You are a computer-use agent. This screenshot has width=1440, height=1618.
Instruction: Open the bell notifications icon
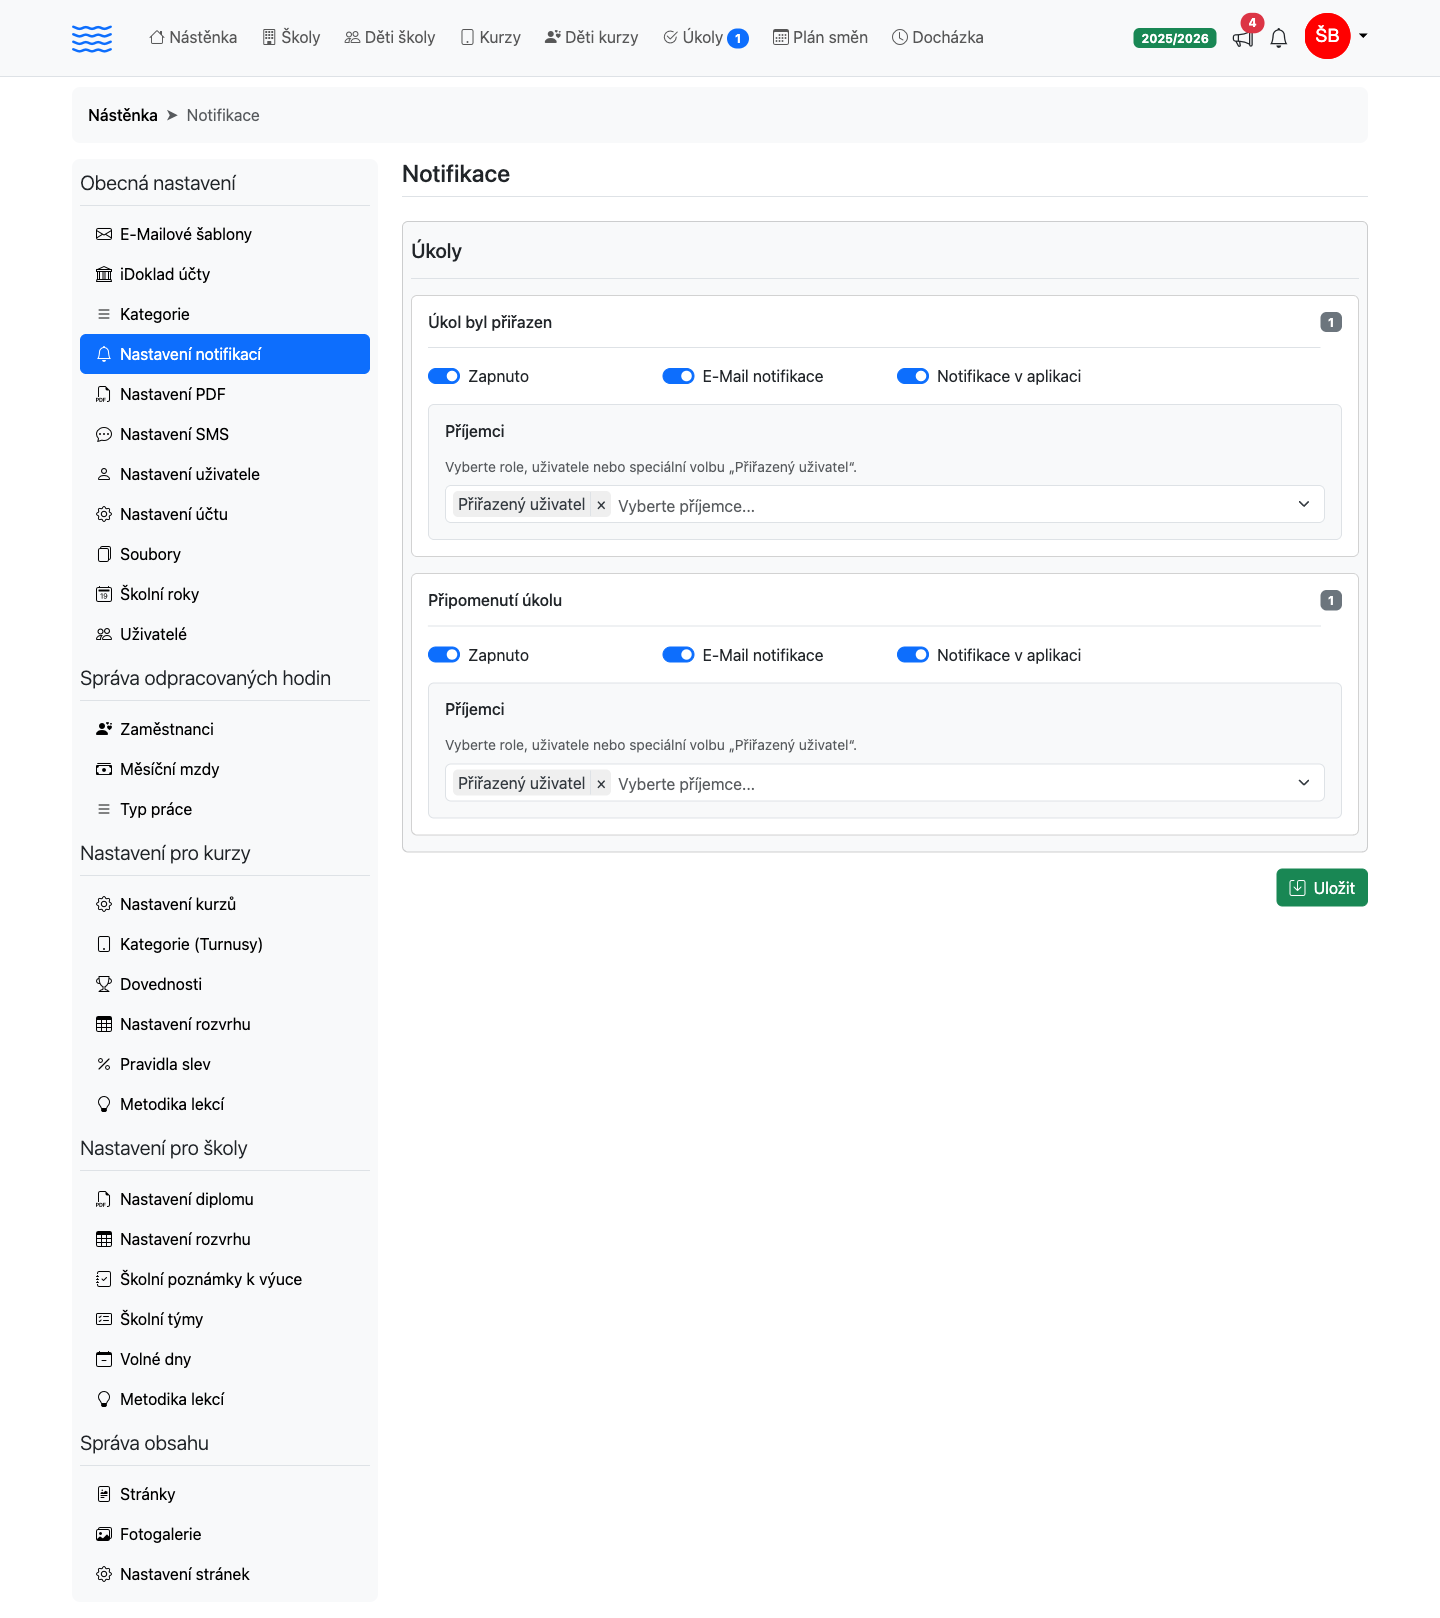coord(1279,39)
